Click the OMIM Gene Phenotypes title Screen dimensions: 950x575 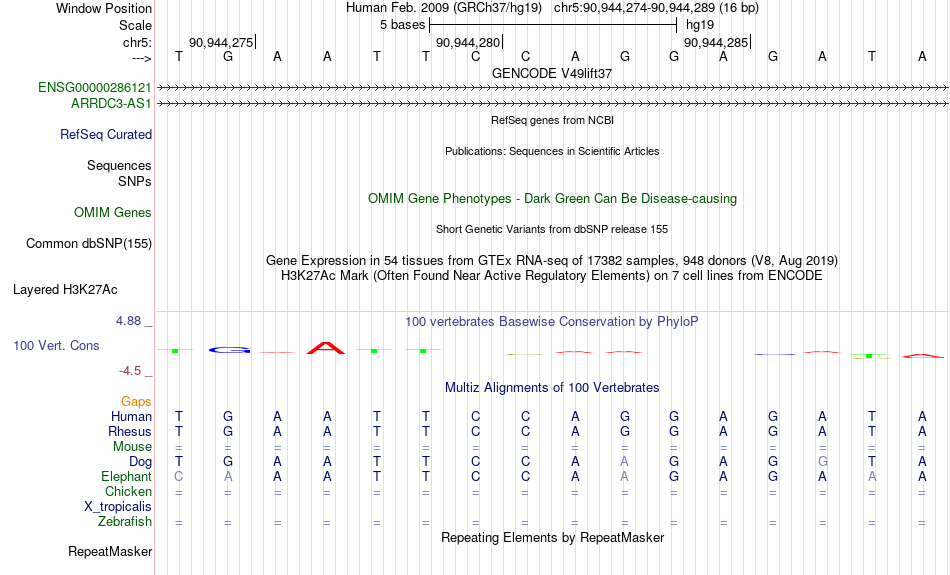point(552,199)
